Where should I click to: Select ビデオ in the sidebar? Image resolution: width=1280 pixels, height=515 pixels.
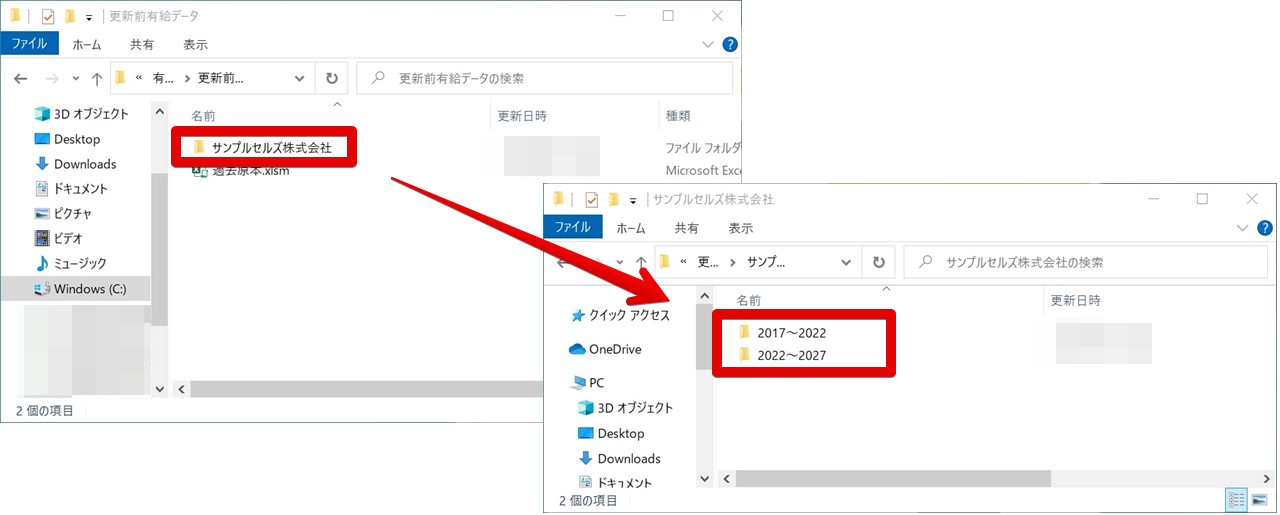point(58,239)
